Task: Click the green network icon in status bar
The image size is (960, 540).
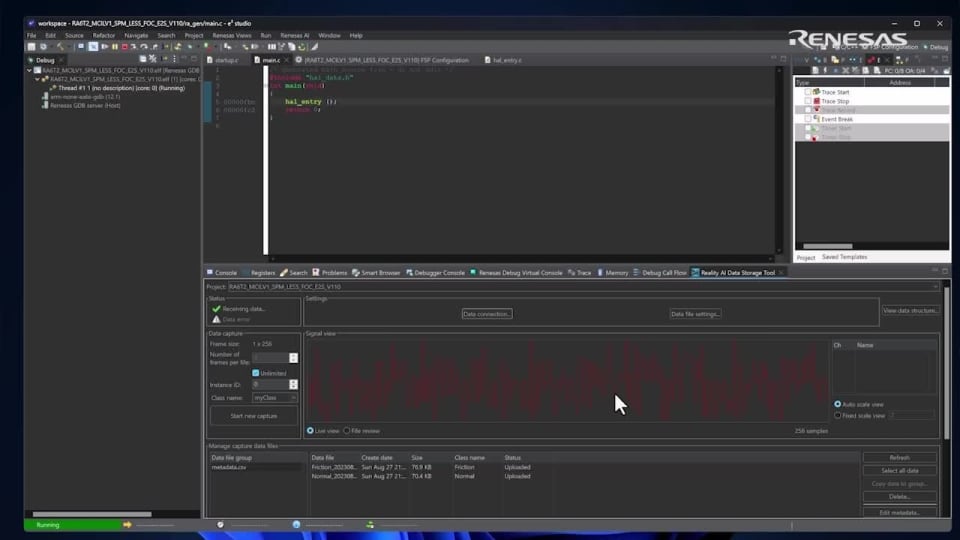Action: click(370, 525)
